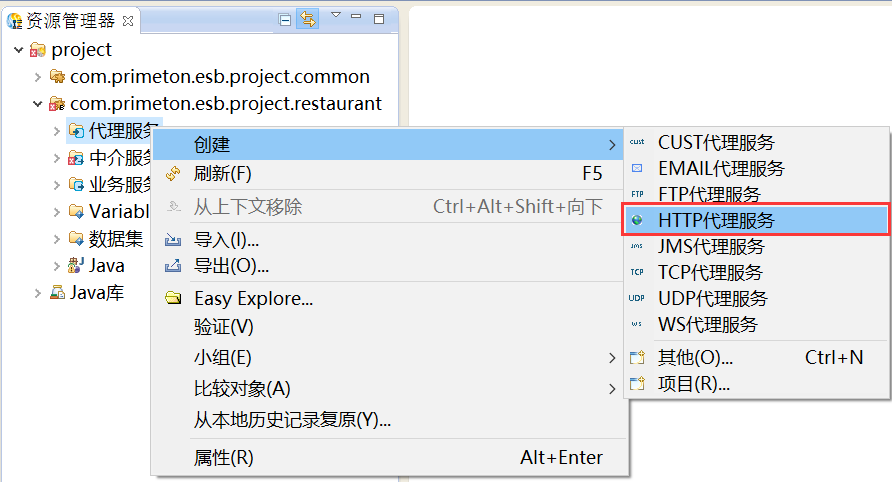This screenshot has width=892, height=482.
Task: Open Easy Explore... menu entry
Action: coord(389,299)
